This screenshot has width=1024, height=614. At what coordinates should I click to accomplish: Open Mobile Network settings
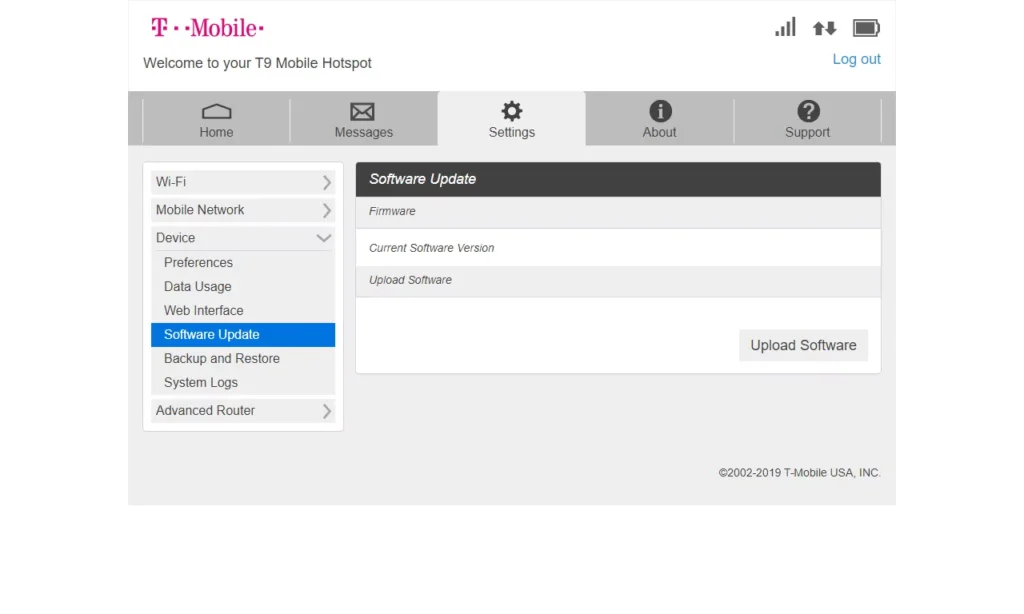(243, 210)
